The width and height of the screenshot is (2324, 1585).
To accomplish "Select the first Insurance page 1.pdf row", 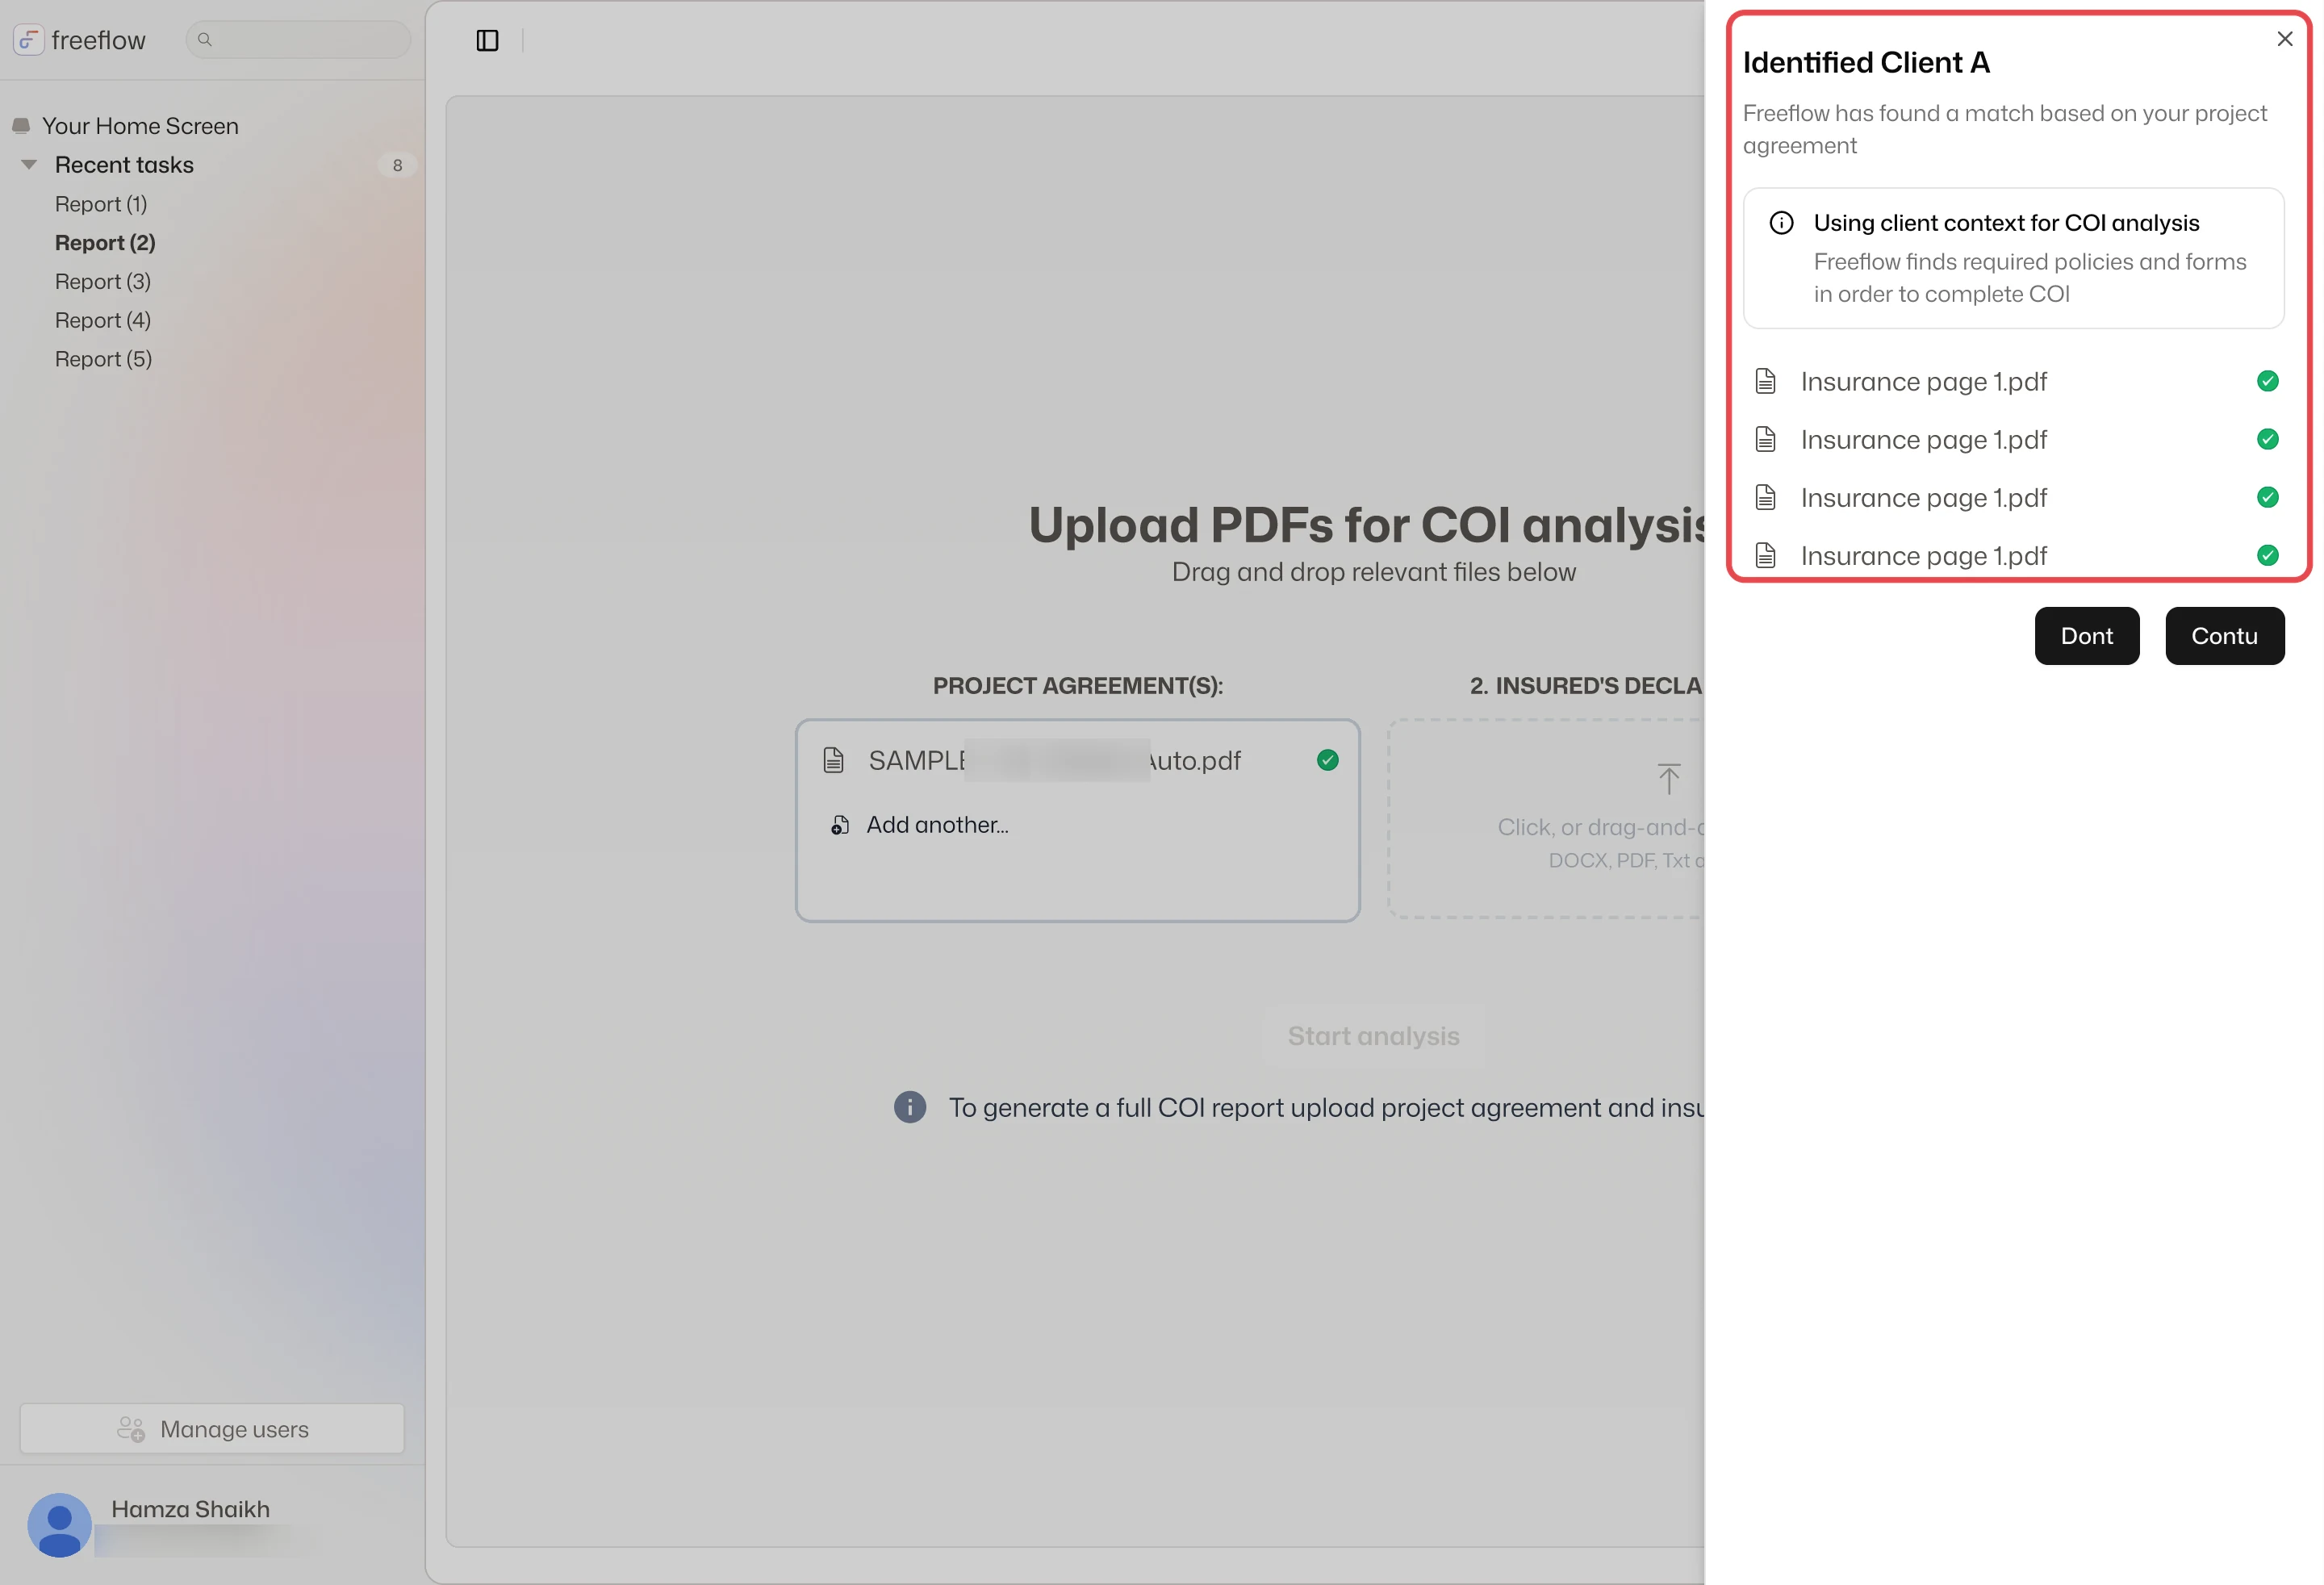I will pos(2016,381).
